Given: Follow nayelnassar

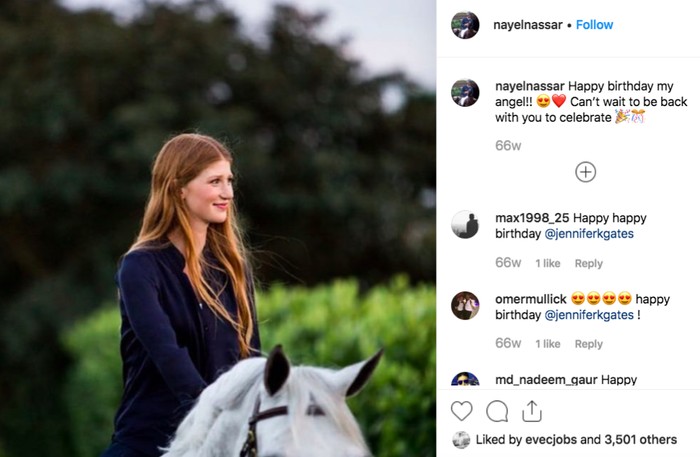Looking at the screenshot, I should (594, 25).
